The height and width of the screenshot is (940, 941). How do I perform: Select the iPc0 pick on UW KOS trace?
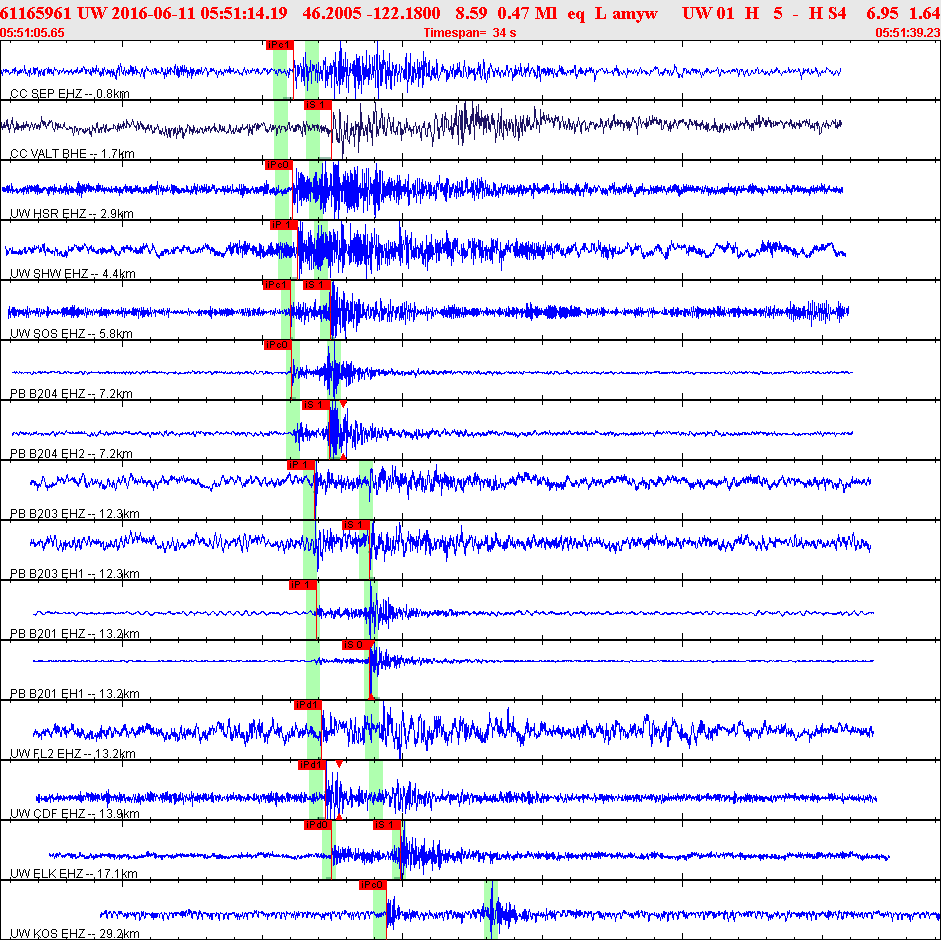click(373, 885)
